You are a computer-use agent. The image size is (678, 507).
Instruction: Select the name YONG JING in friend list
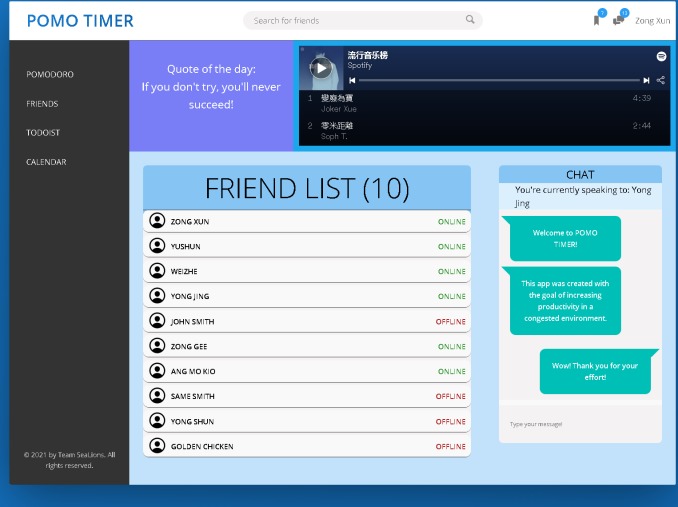pyautogui.click(x=190, y=297)
